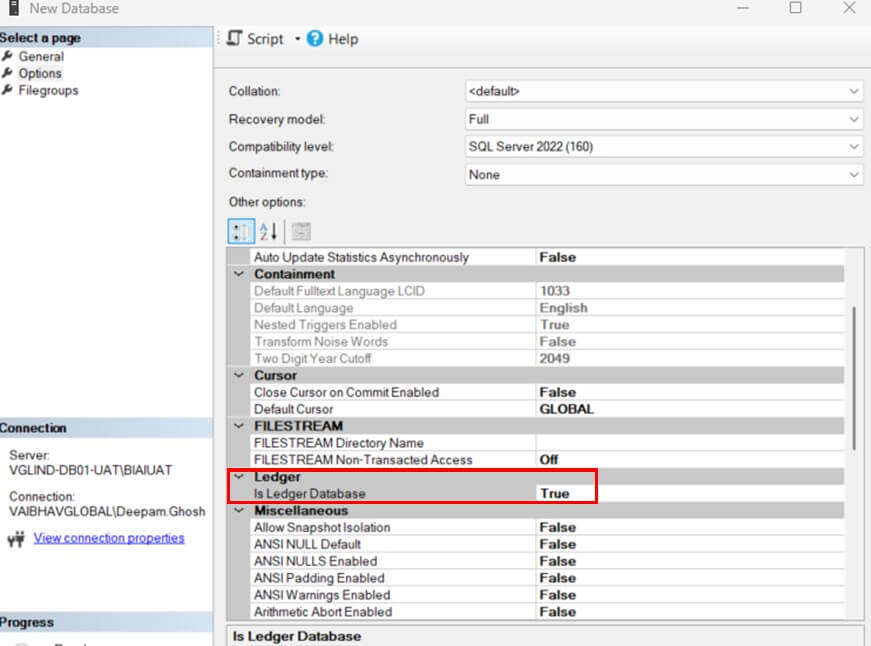Select the Filegroups page

coord(48,91)
